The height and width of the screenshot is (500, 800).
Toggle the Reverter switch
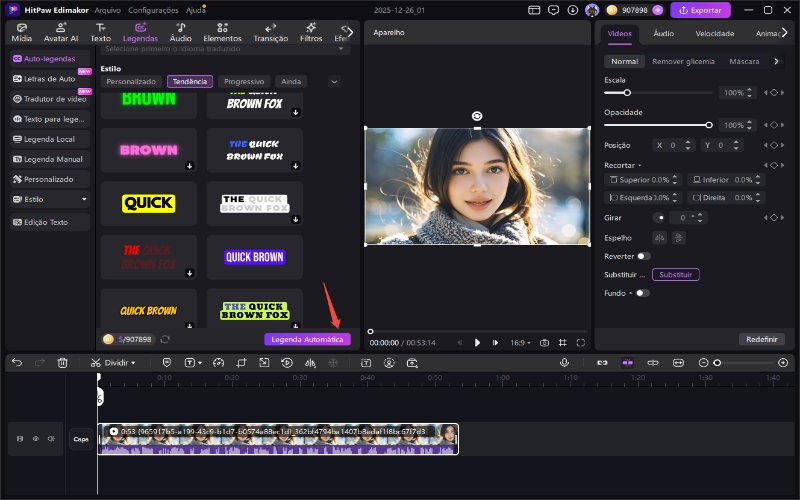[643, 256]
